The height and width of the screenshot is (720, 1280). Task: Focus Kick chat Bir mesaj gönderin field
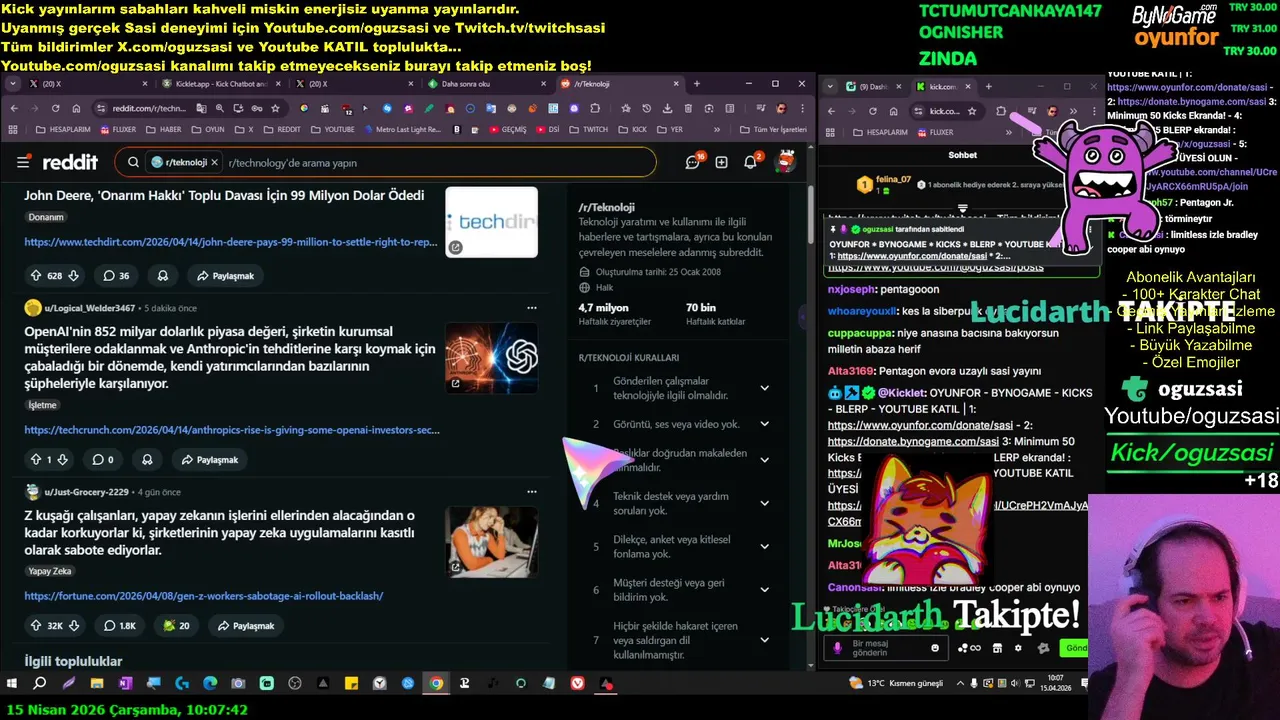(887, 648)
